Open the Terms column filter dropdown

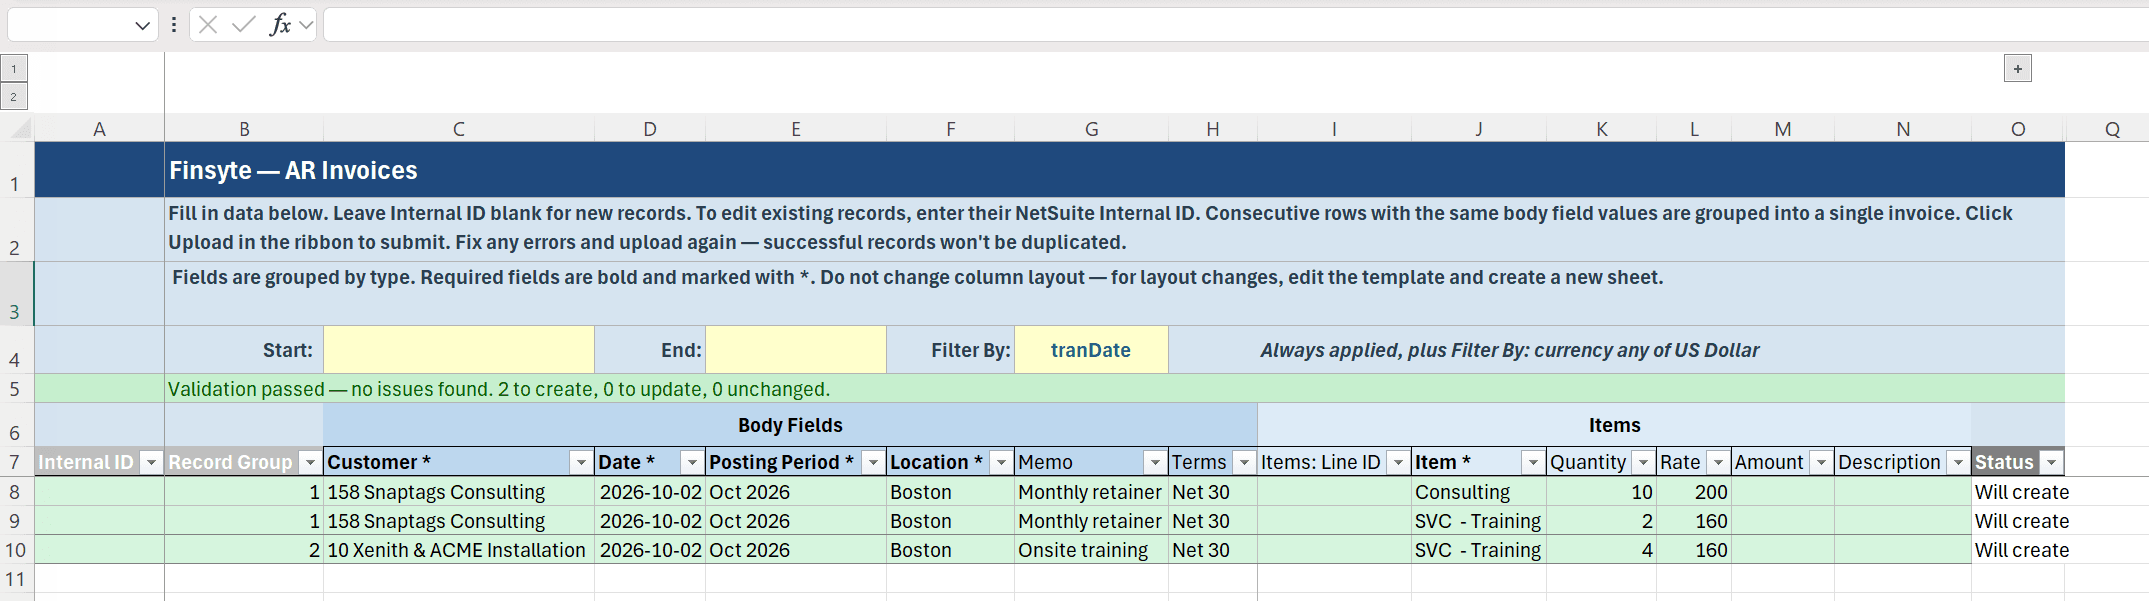[1244, 462]
